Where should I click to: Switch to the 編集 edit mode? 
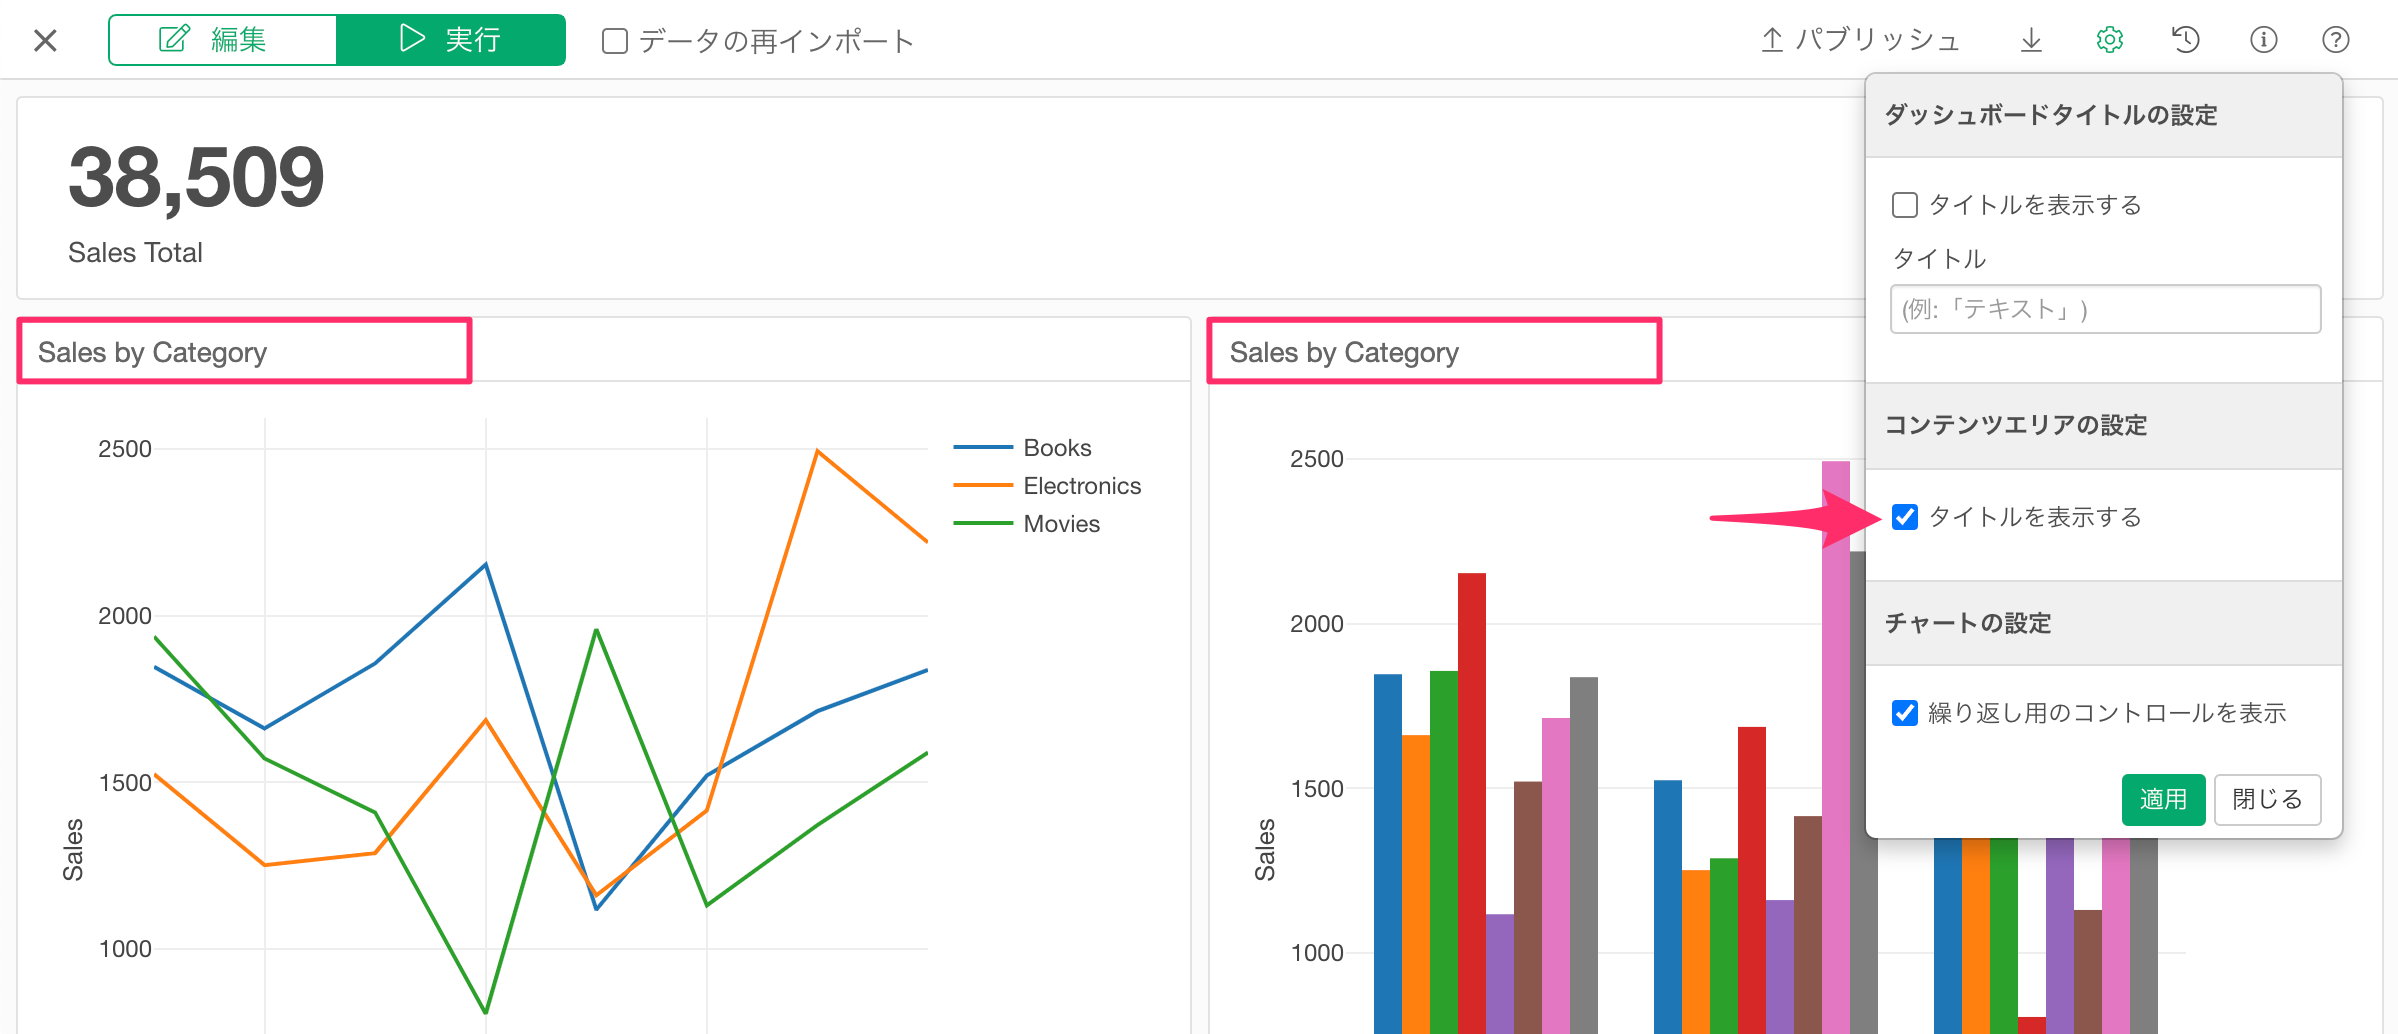click(x=222, y=40)
